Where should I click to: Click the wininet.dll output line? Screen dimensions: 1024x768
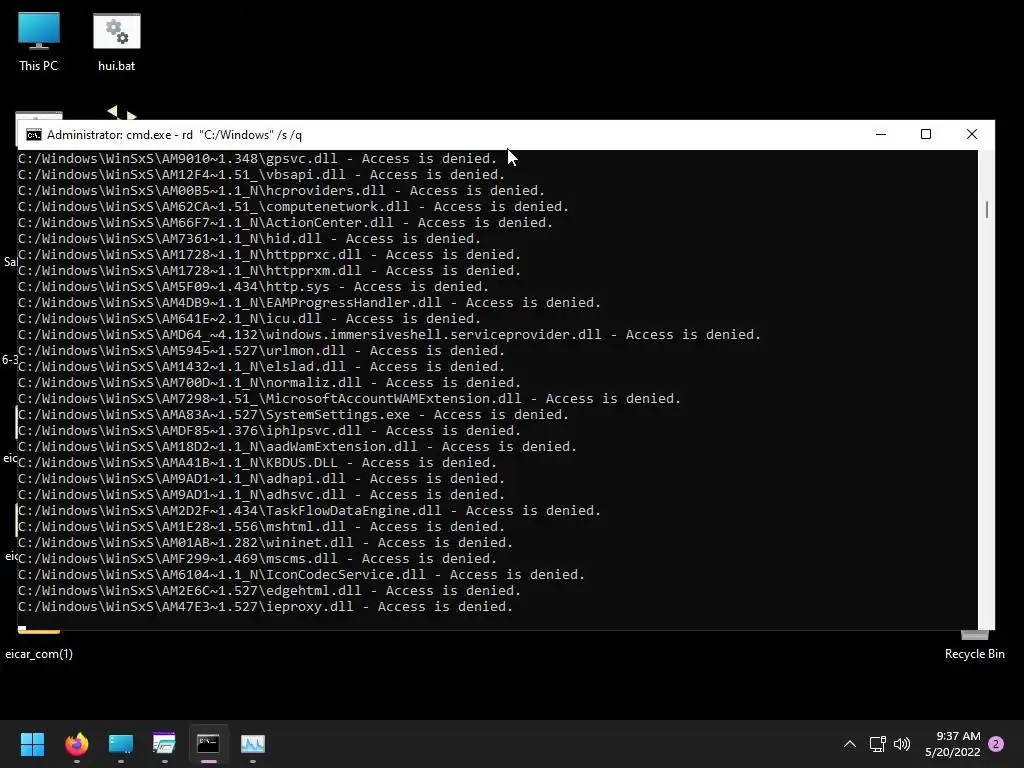265,543
